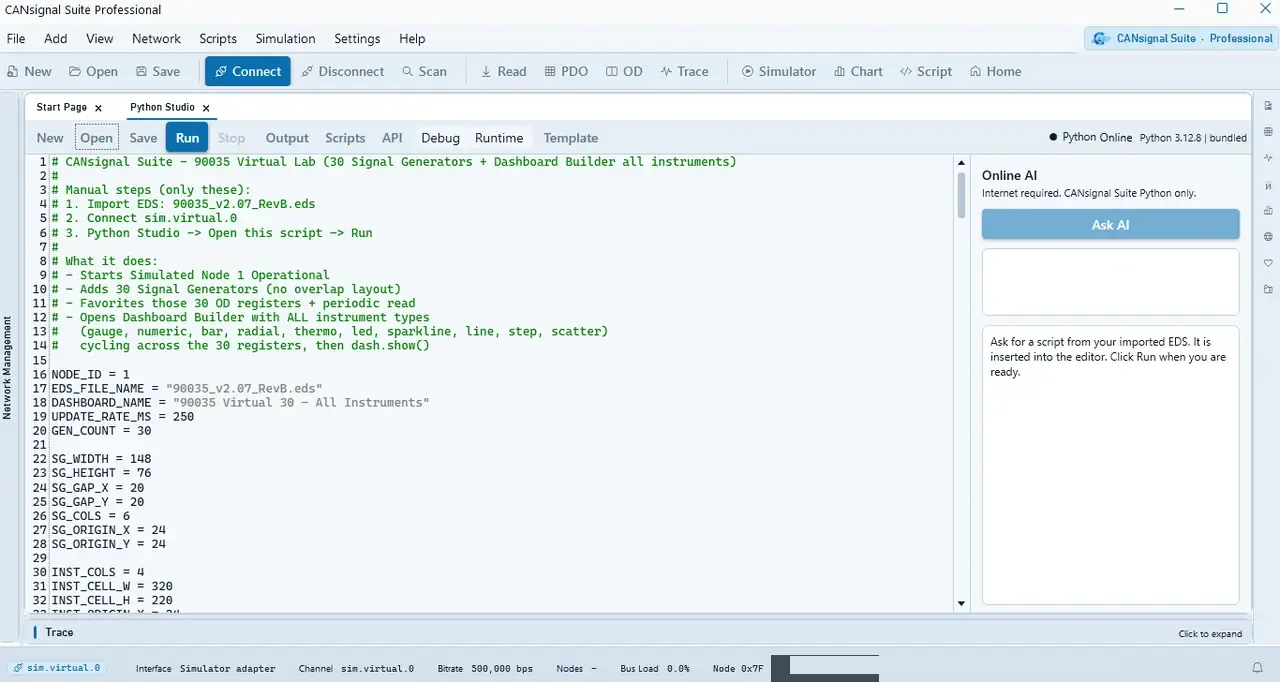The image size is (1280, 682).
Task: Switch to the Start Page tab
Action: 62,107
